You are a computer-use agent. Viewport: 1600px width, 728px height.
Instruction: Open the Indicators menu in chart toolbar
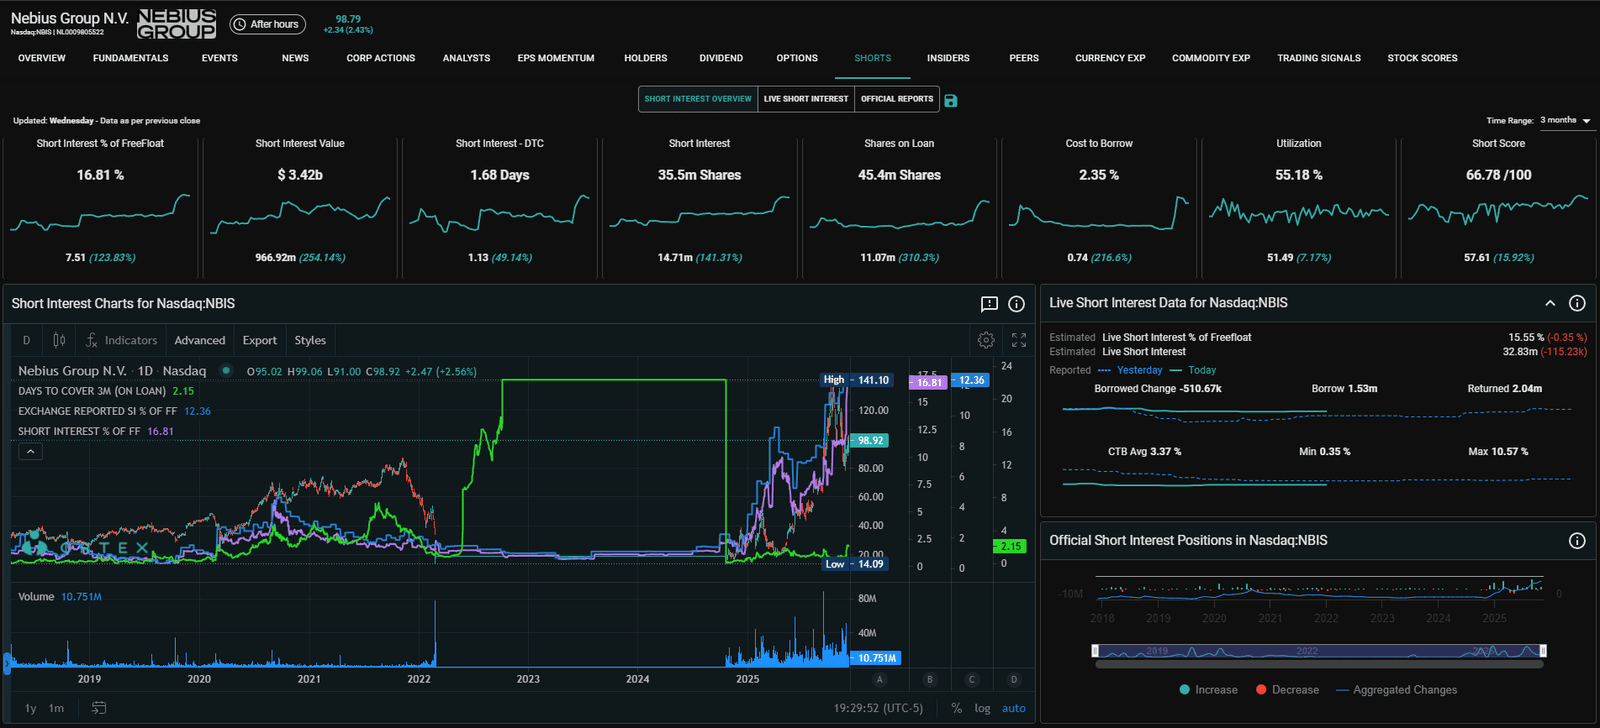[121, 340]
